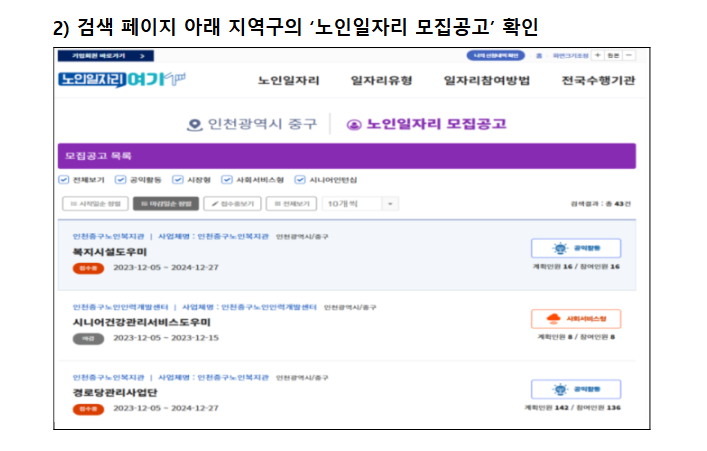Click the 화면크기조정 label in top bar
The height and width of the screenshot is (451, 707).
pyautogui.click(x=571, y=55)
